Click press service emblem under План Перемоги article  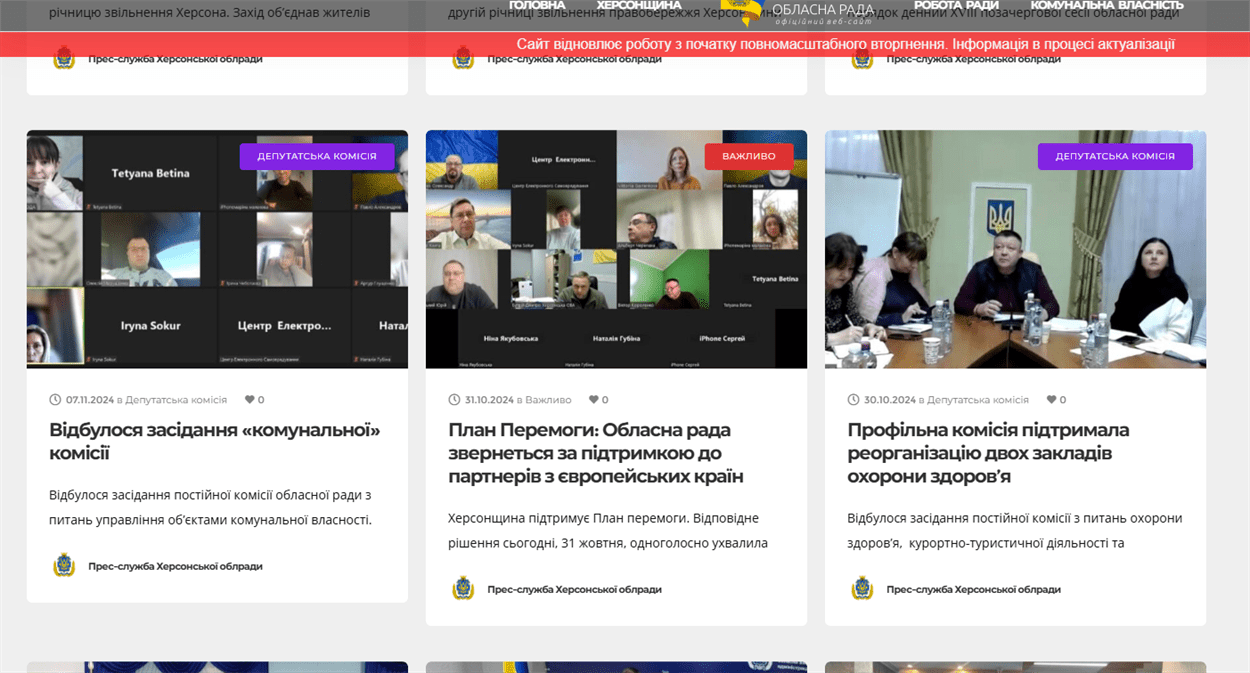[x=463, y=589]
